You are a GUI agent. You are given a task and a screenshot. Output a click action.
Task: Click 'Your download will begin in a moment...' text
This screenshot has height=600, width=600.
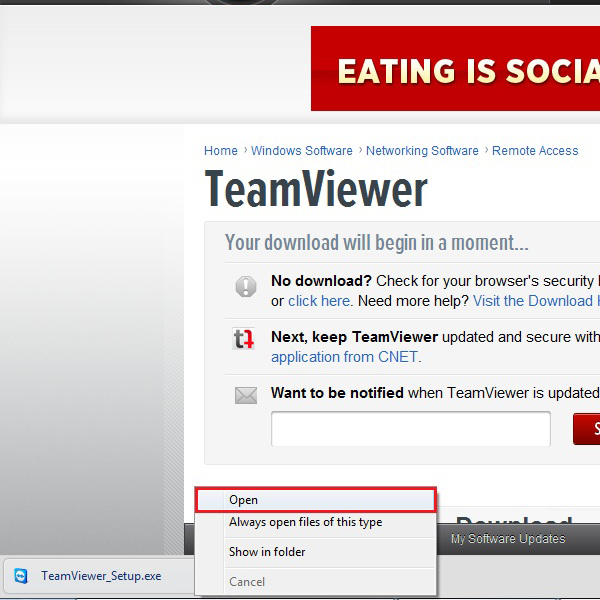point(377,243)
